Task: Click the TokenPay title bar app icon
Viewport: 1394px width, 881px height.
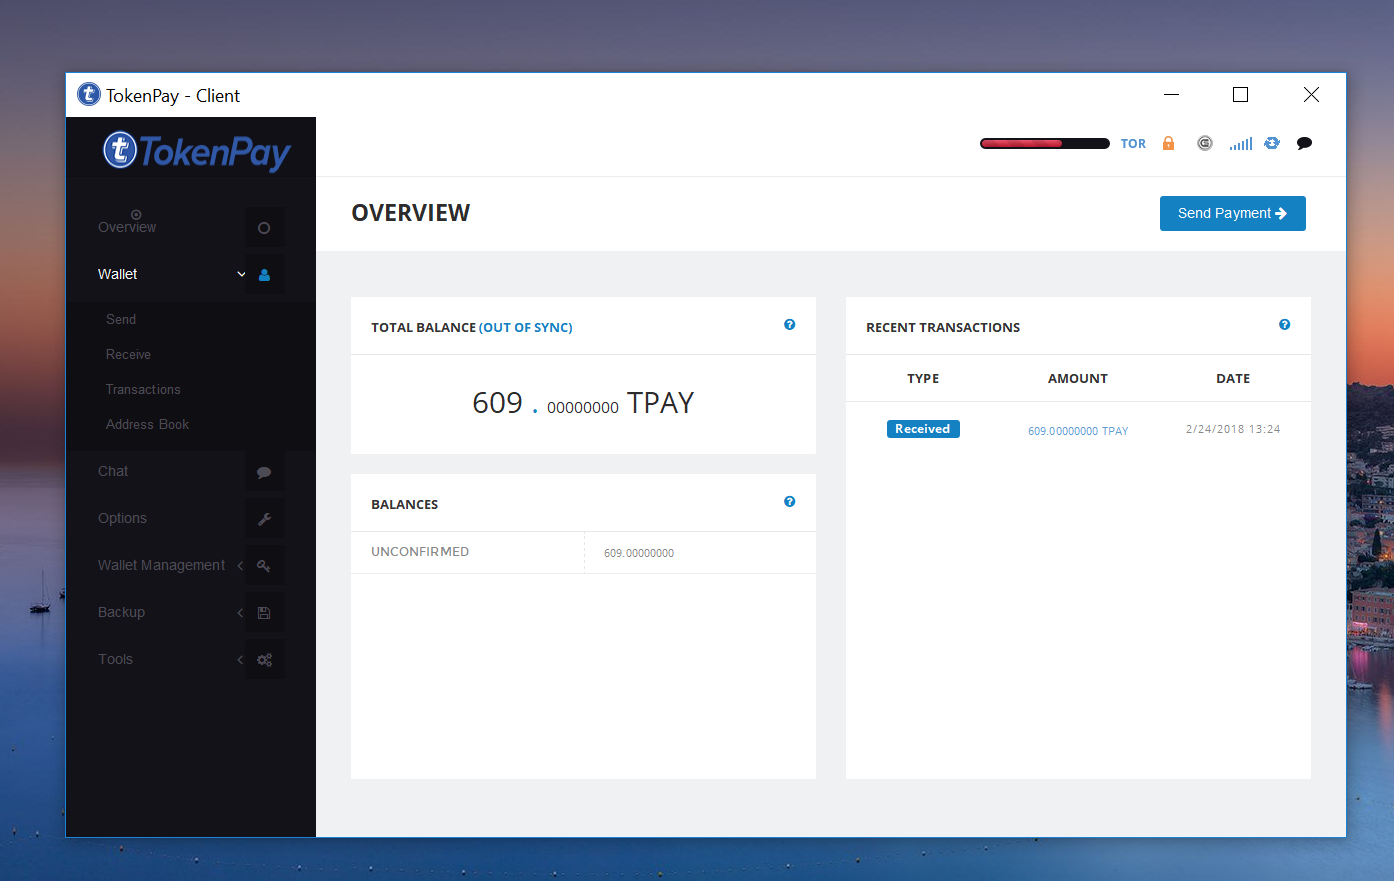Action: point(89,94)
